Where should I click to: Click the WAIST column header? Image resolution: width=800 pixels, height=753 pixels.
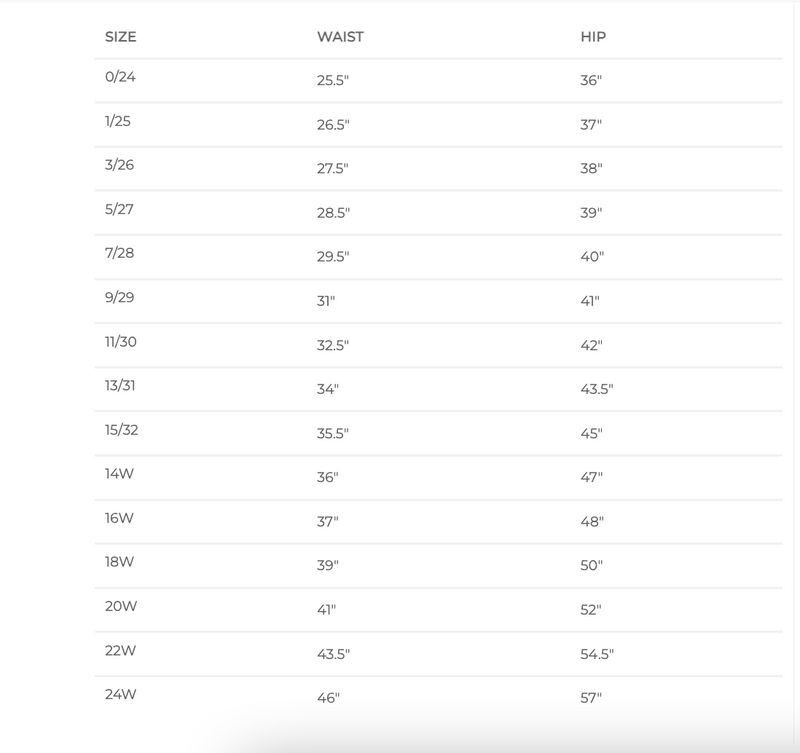(340, 37)
